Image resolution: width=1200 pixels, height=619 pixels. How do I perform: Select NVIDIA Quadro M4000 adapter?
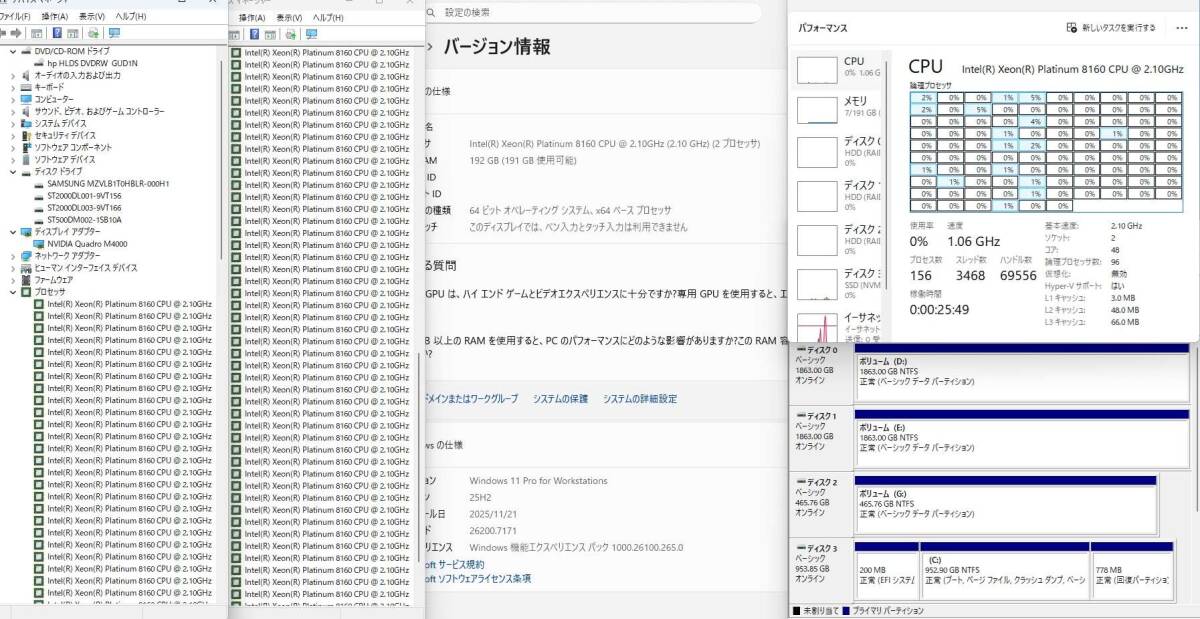click(79, 244)
